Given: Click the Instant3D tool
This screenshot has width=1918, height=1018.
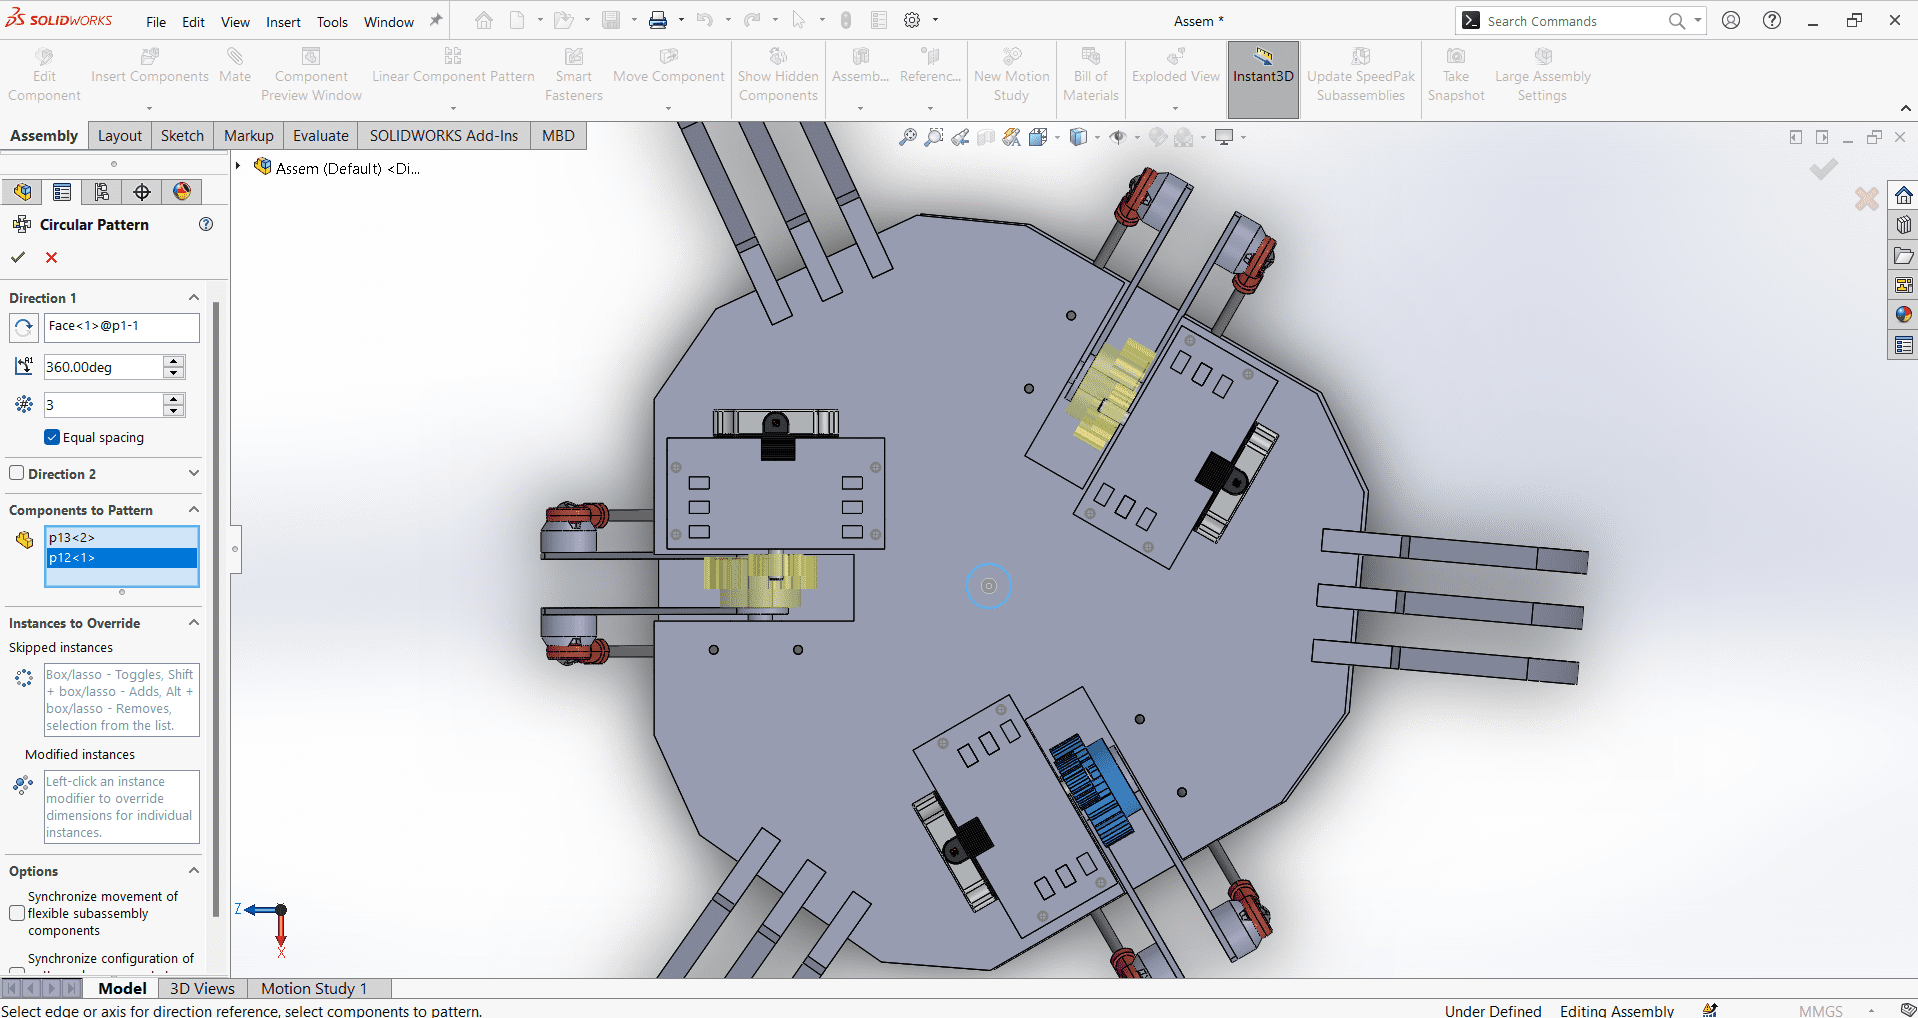Looking at the screenshot, I should tap(1263, 78).
